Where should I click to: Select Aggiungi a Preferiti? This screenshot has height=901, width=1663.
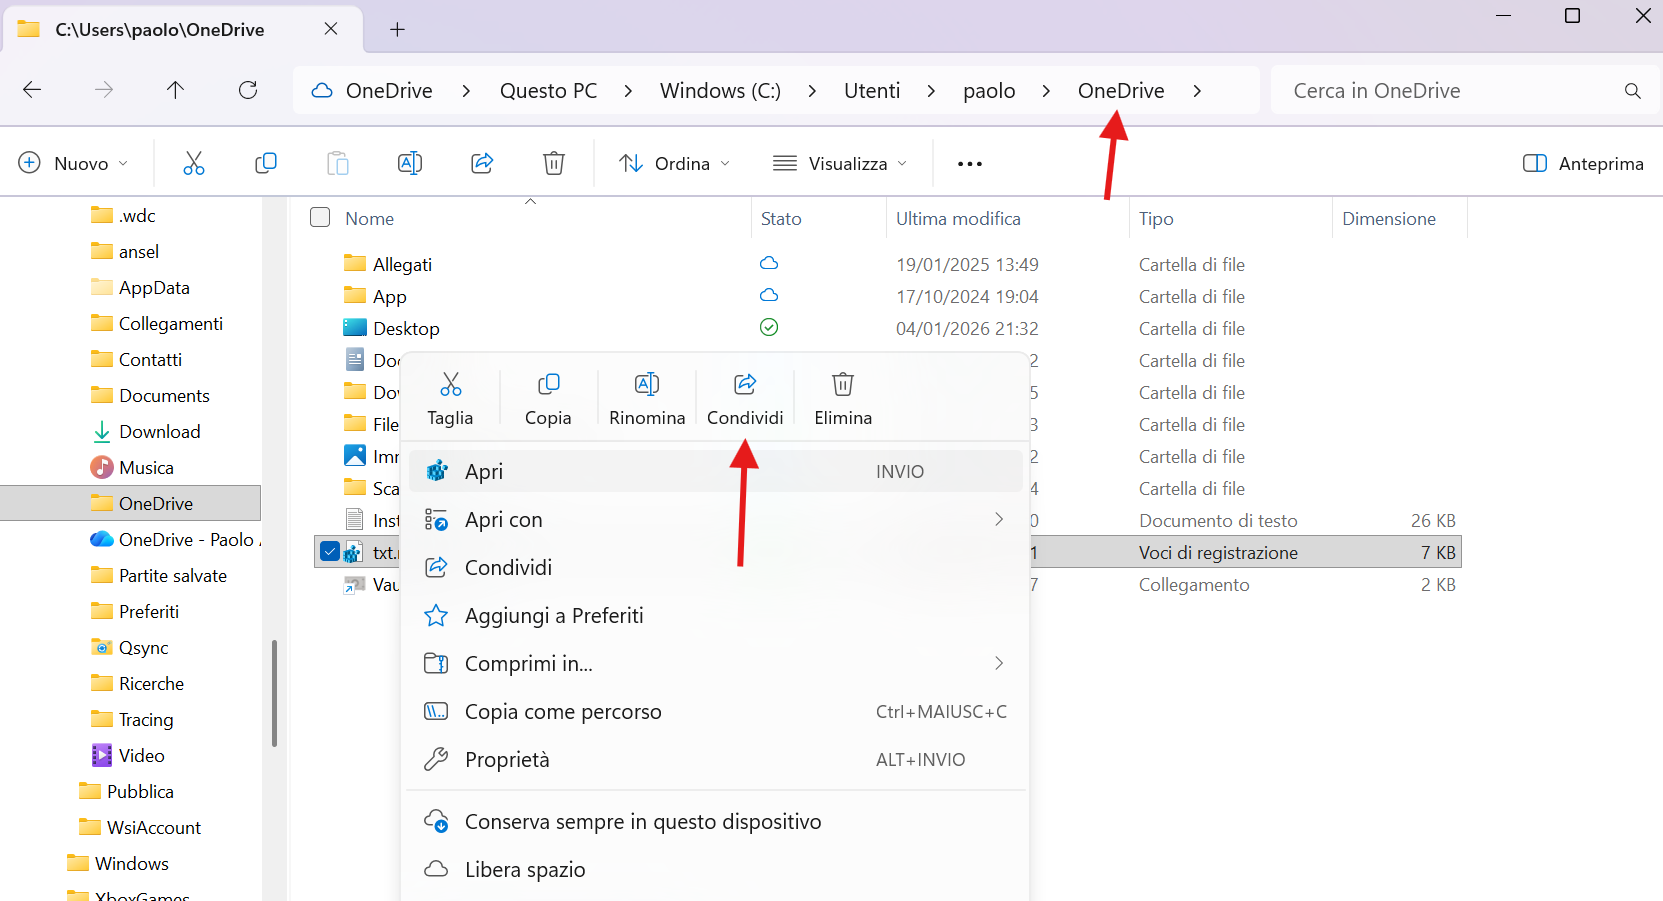coord(717,615)
